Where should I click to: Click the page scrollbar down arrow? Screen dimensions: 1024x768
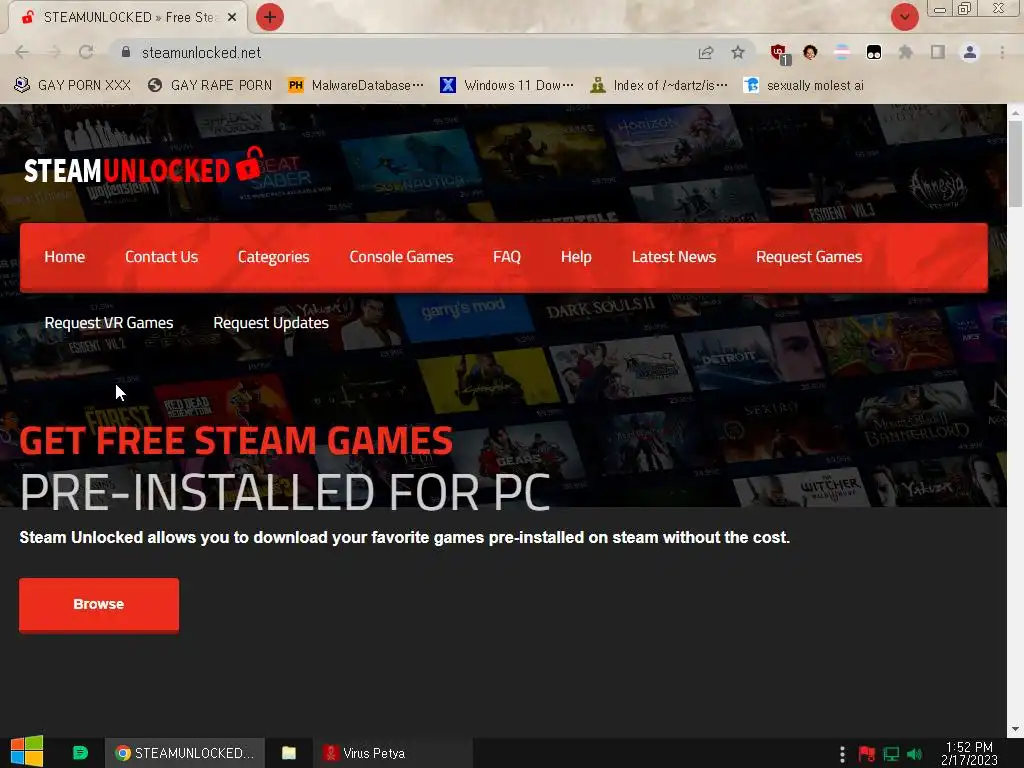click(x=1015, y=729)
